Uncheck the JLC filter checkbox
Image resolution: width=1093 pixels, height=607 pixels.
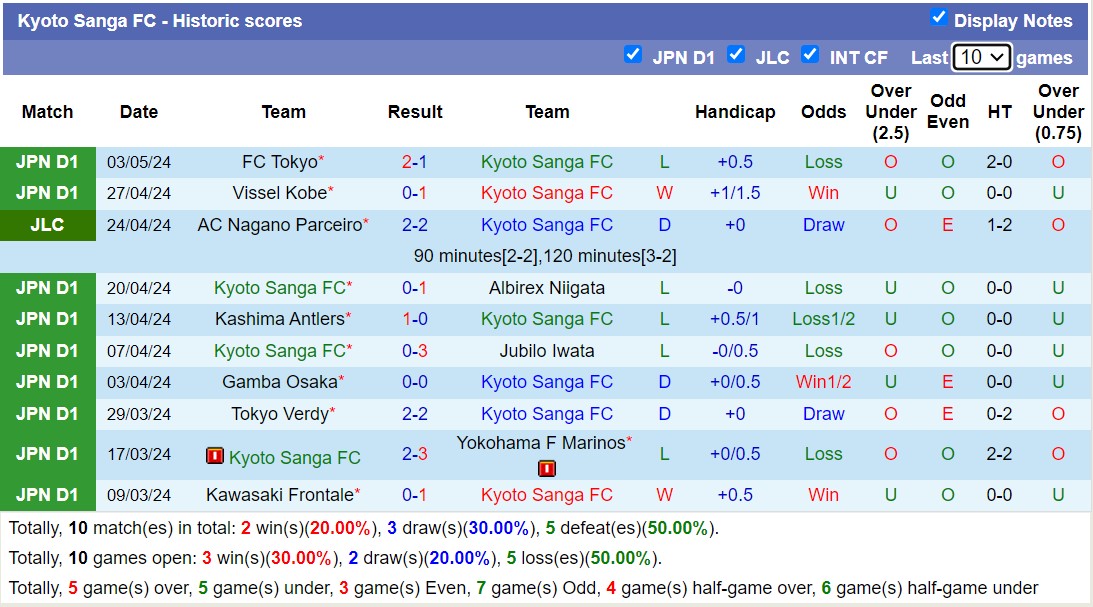click(737, 55)
